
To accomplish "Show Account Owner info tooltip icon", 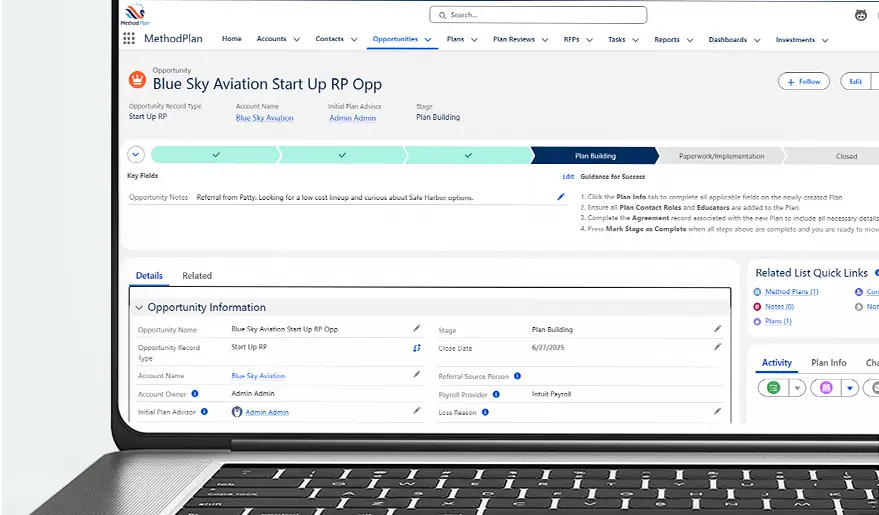I will point(195,393).
